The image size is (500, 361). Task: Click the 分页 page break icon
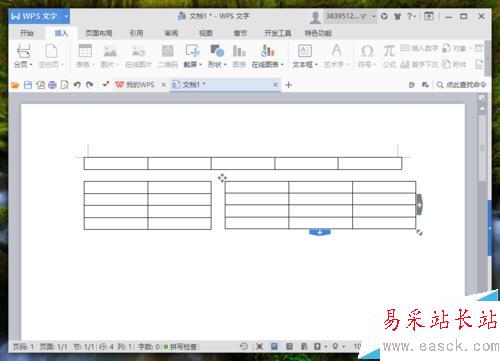(23, 51)
